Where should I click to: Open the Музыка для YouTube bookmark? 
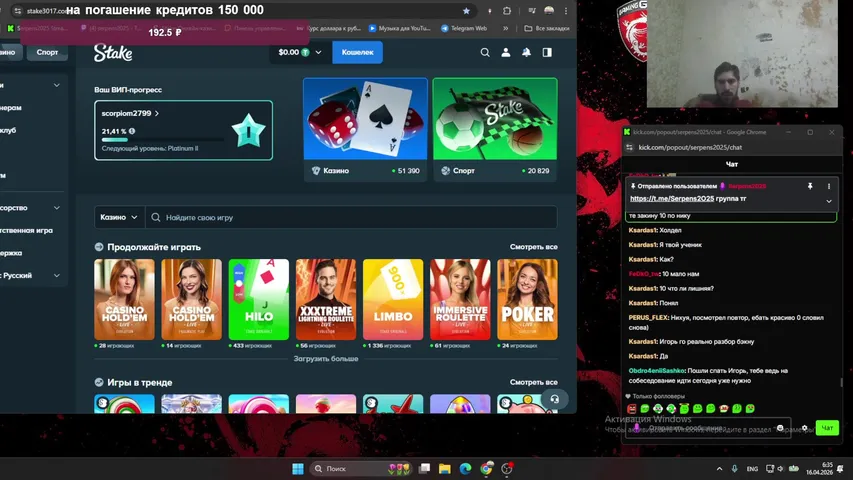[x=400, y=28]
